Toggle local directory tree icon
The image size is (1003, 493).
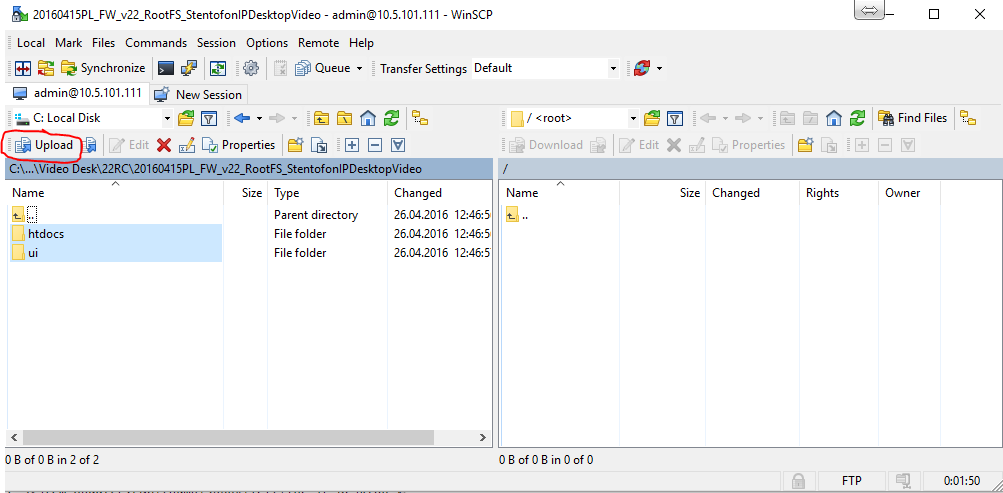tap(420, 118)
